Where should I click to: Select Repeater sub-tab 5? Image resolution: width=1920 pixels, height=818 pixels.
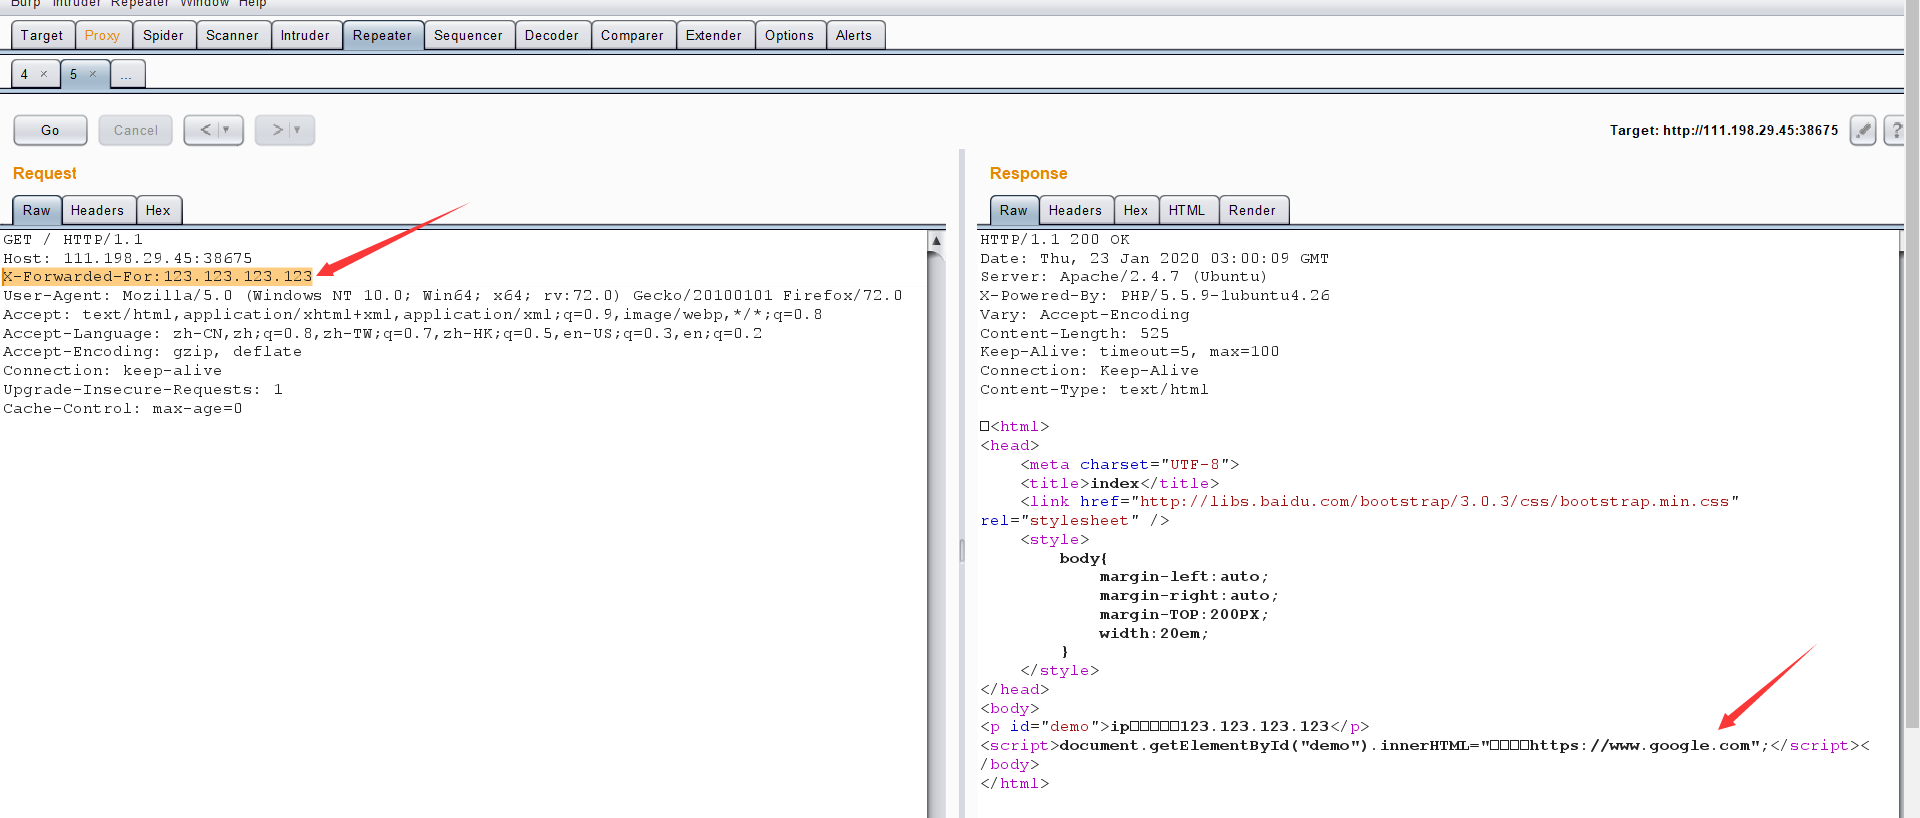coord(73,74)
